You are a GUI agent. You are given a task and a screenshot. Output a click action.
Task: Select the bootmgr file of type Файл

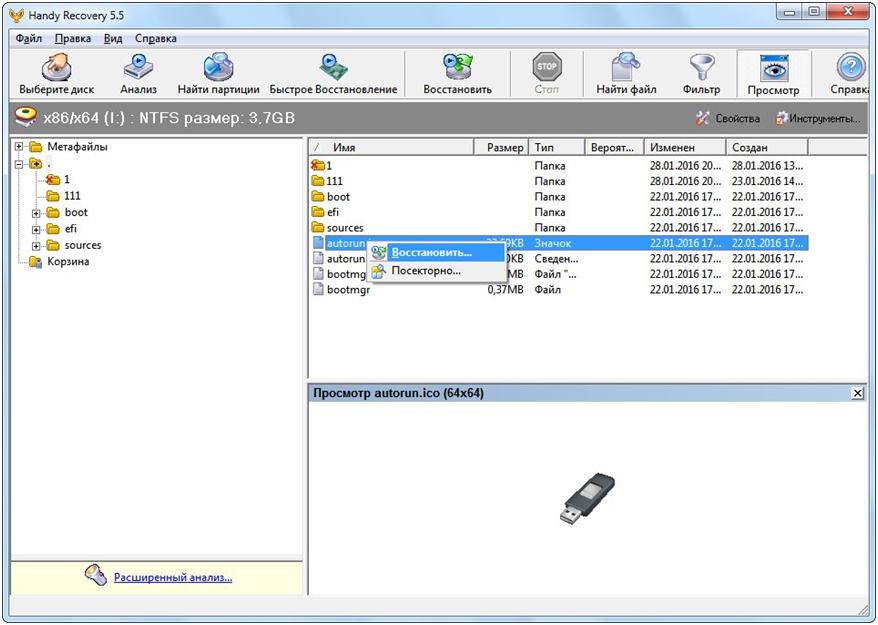(559, 290)
